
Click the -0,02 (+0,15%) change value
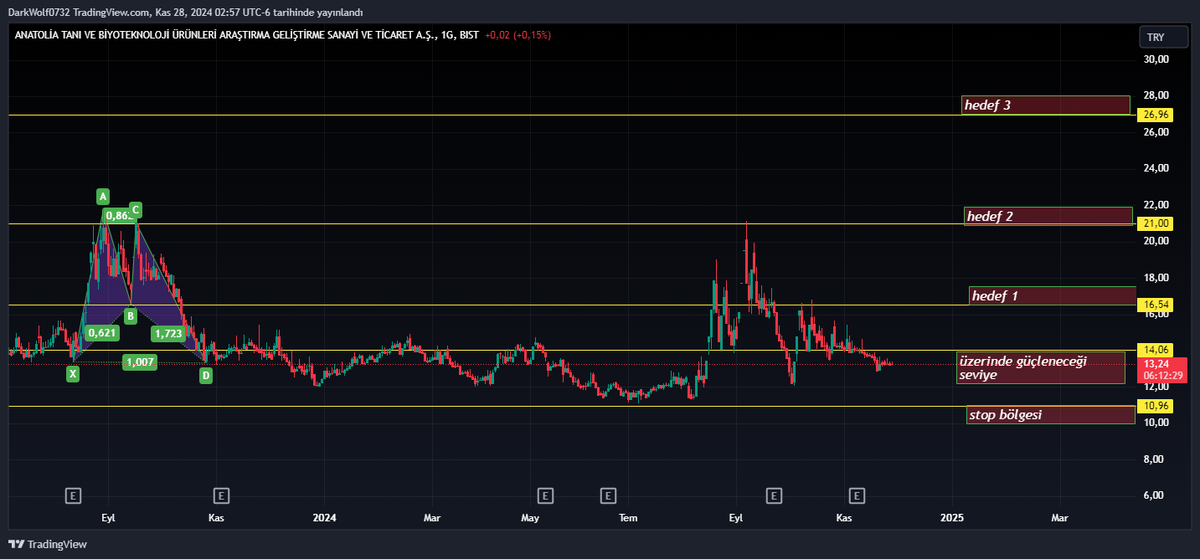click(518, 35)
